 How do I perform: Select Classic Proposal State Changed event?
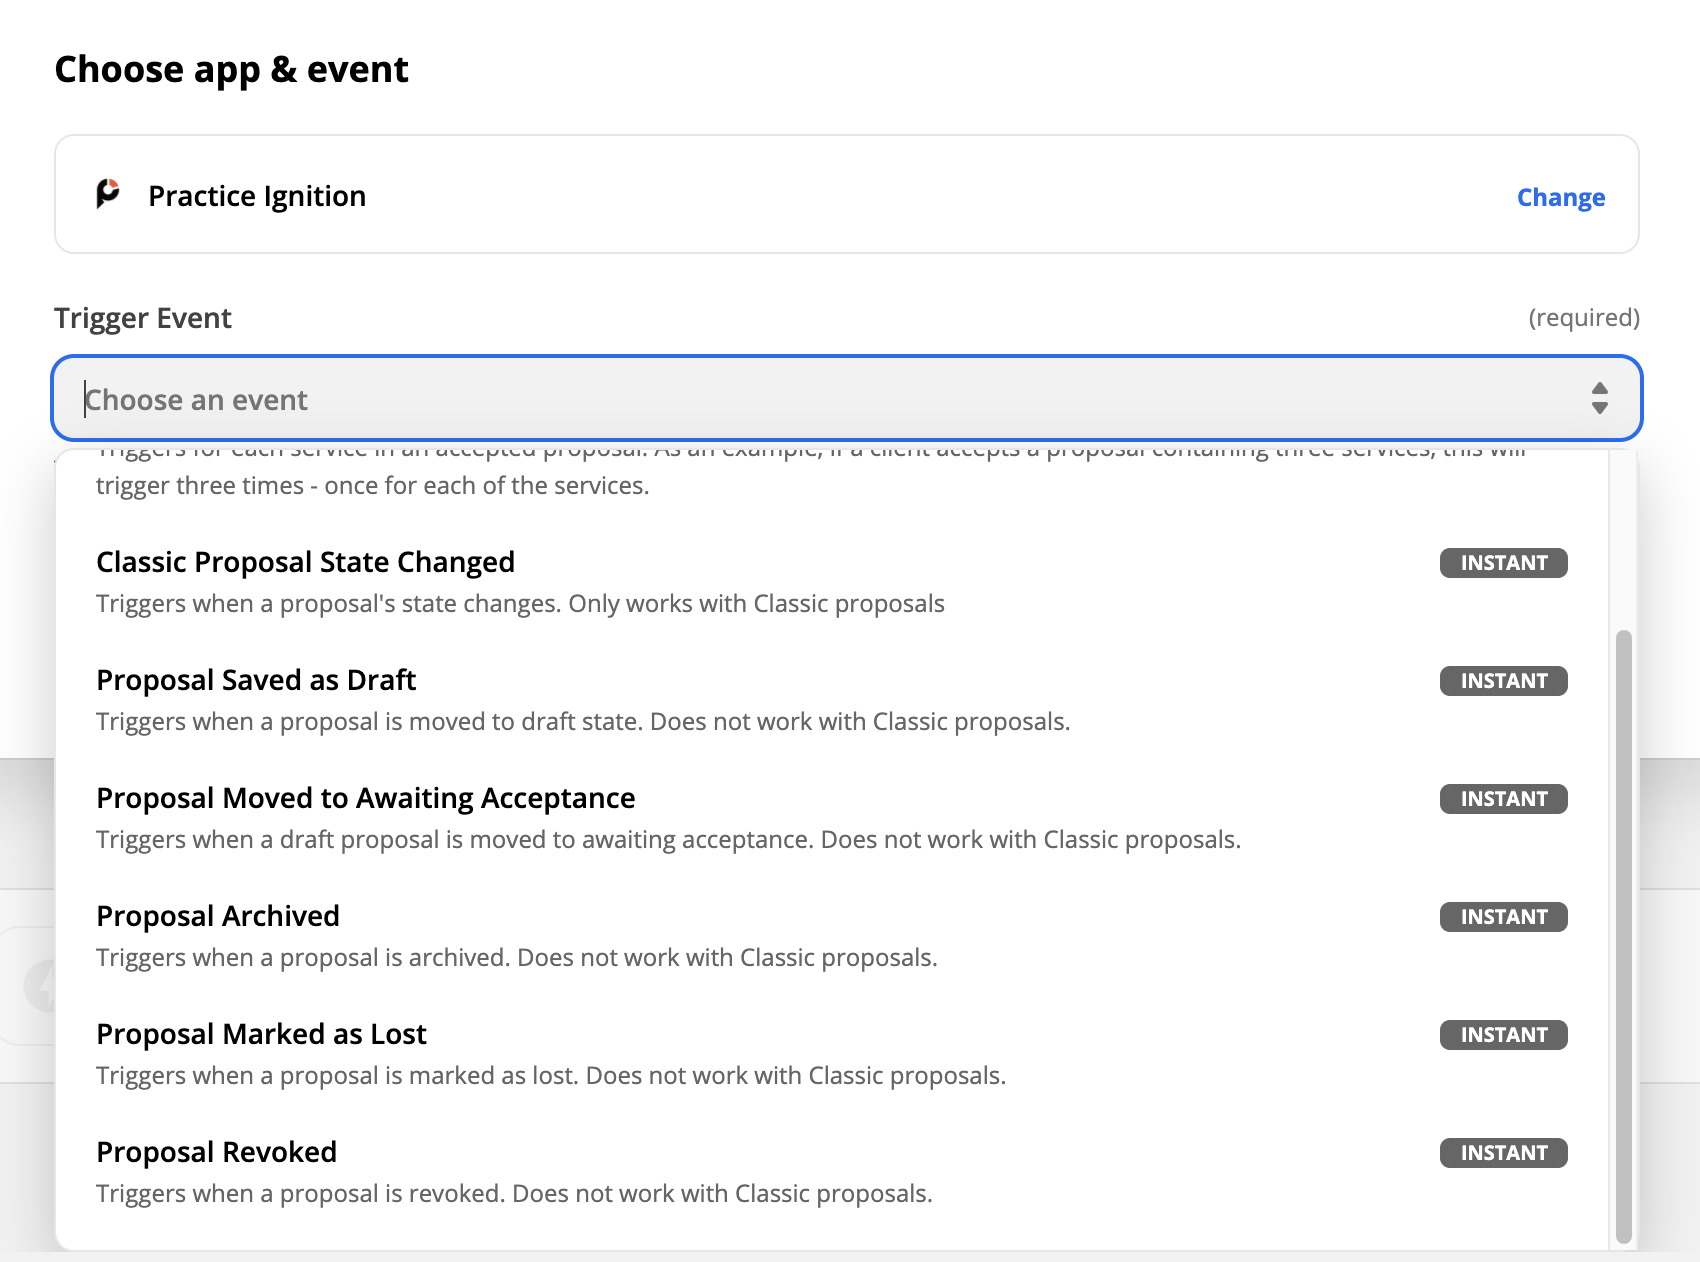click(x=305, y=562)
